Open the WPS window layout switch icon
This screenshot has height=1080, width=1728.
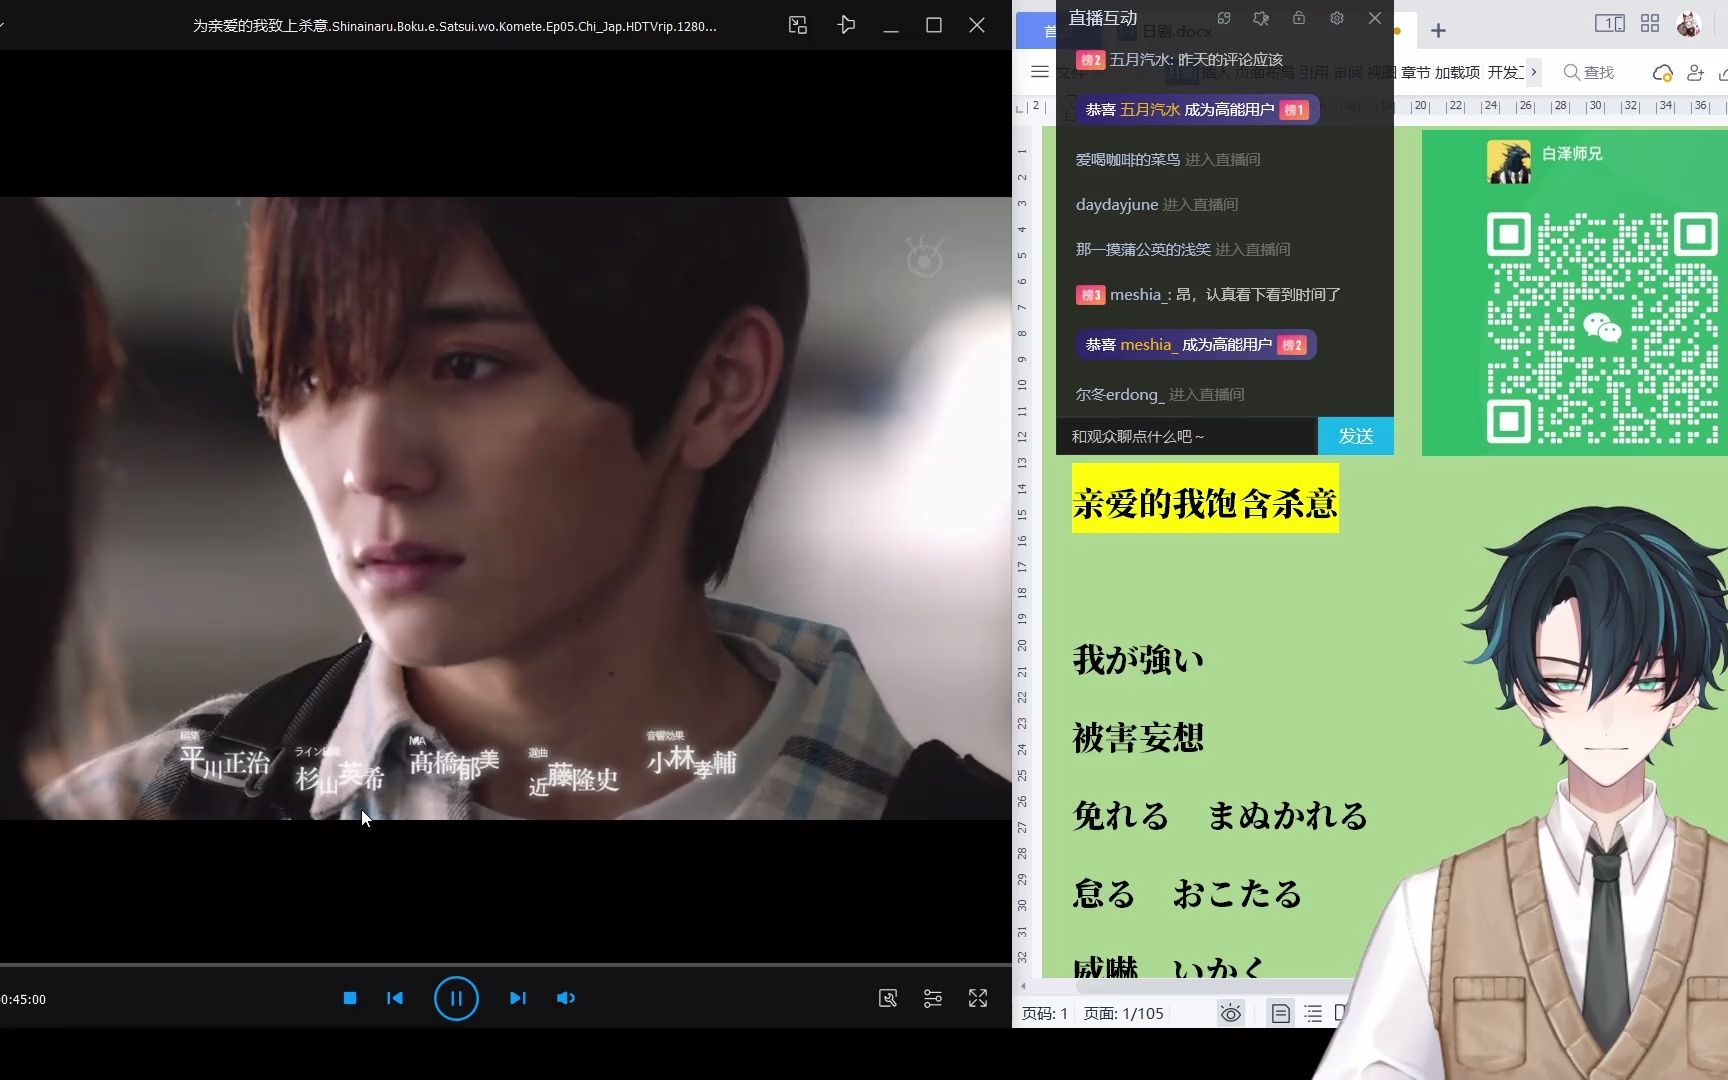[x=1609, y=23]
